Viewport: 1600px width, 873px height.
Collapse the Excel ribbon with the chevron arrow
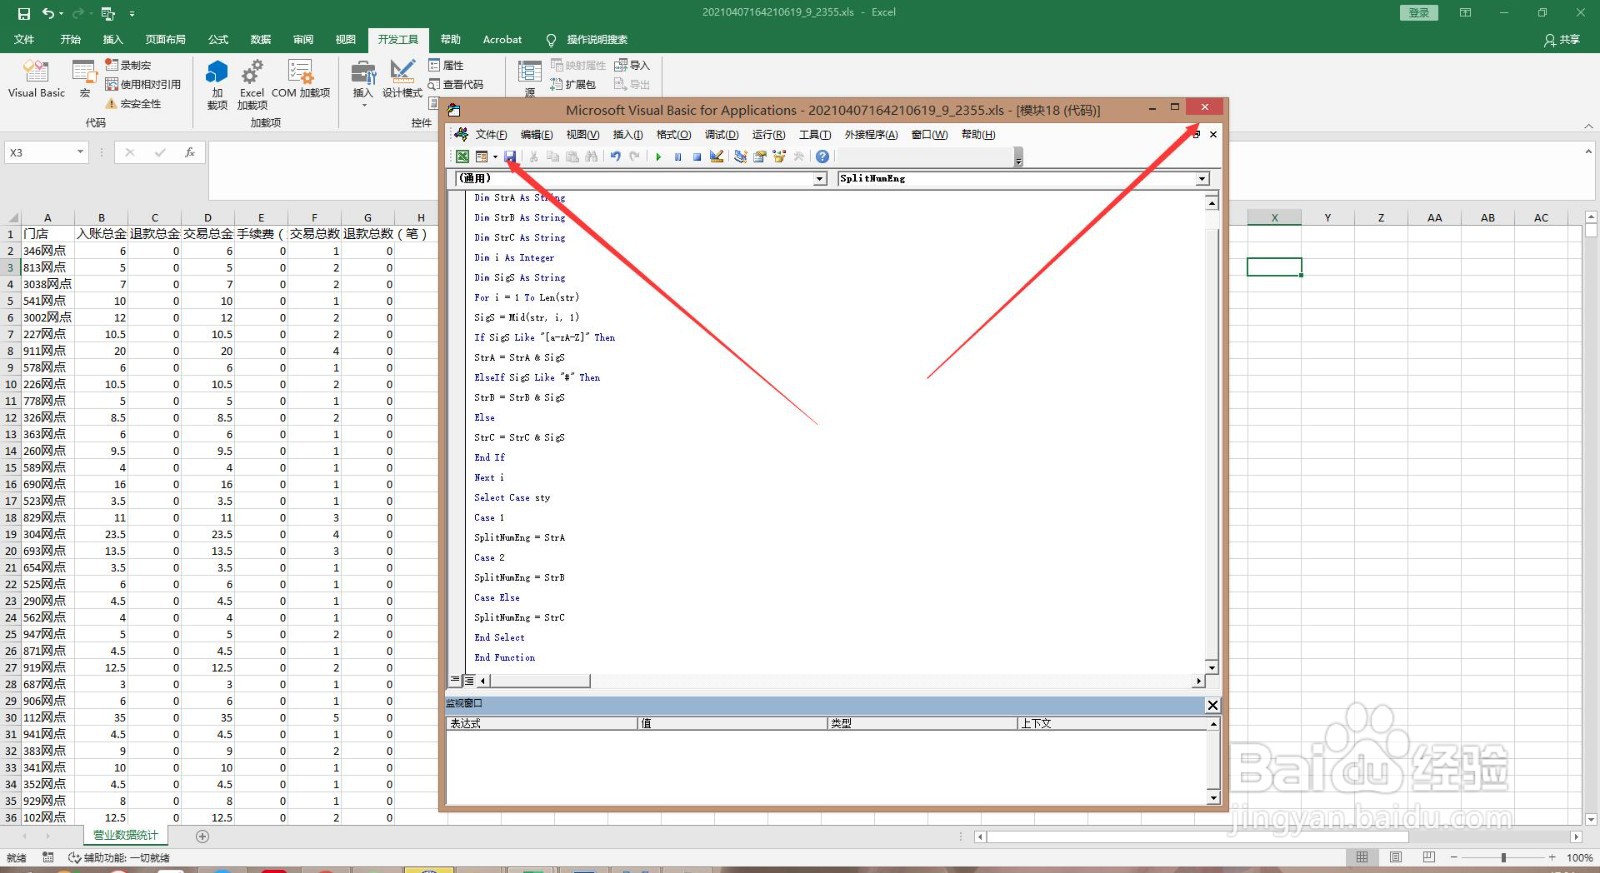[1589, 126]
